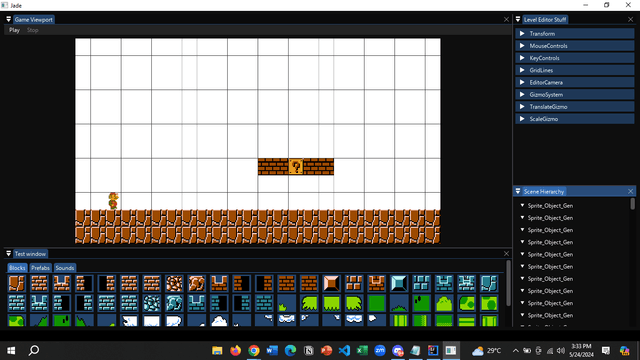The height and width of the screenshot is (360, 640).
Task: Open Microsoft Edge from taskbar
Action: click(290, 351)
